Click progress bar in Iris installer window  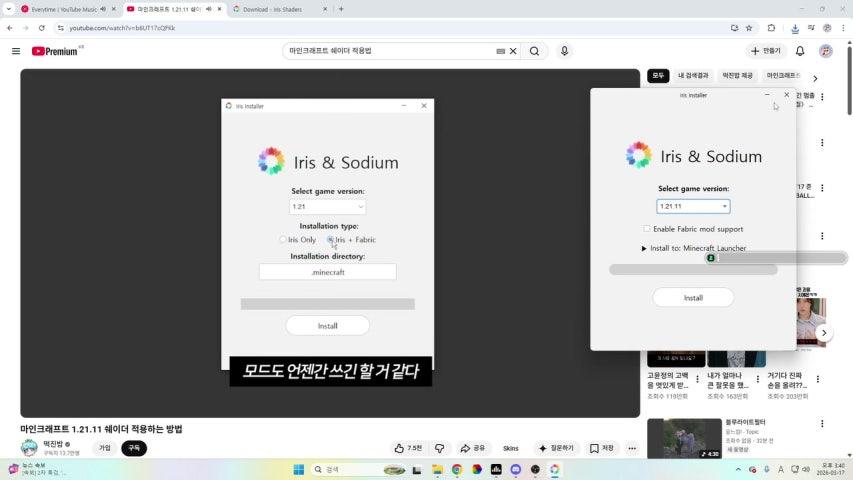click(693, 269)
